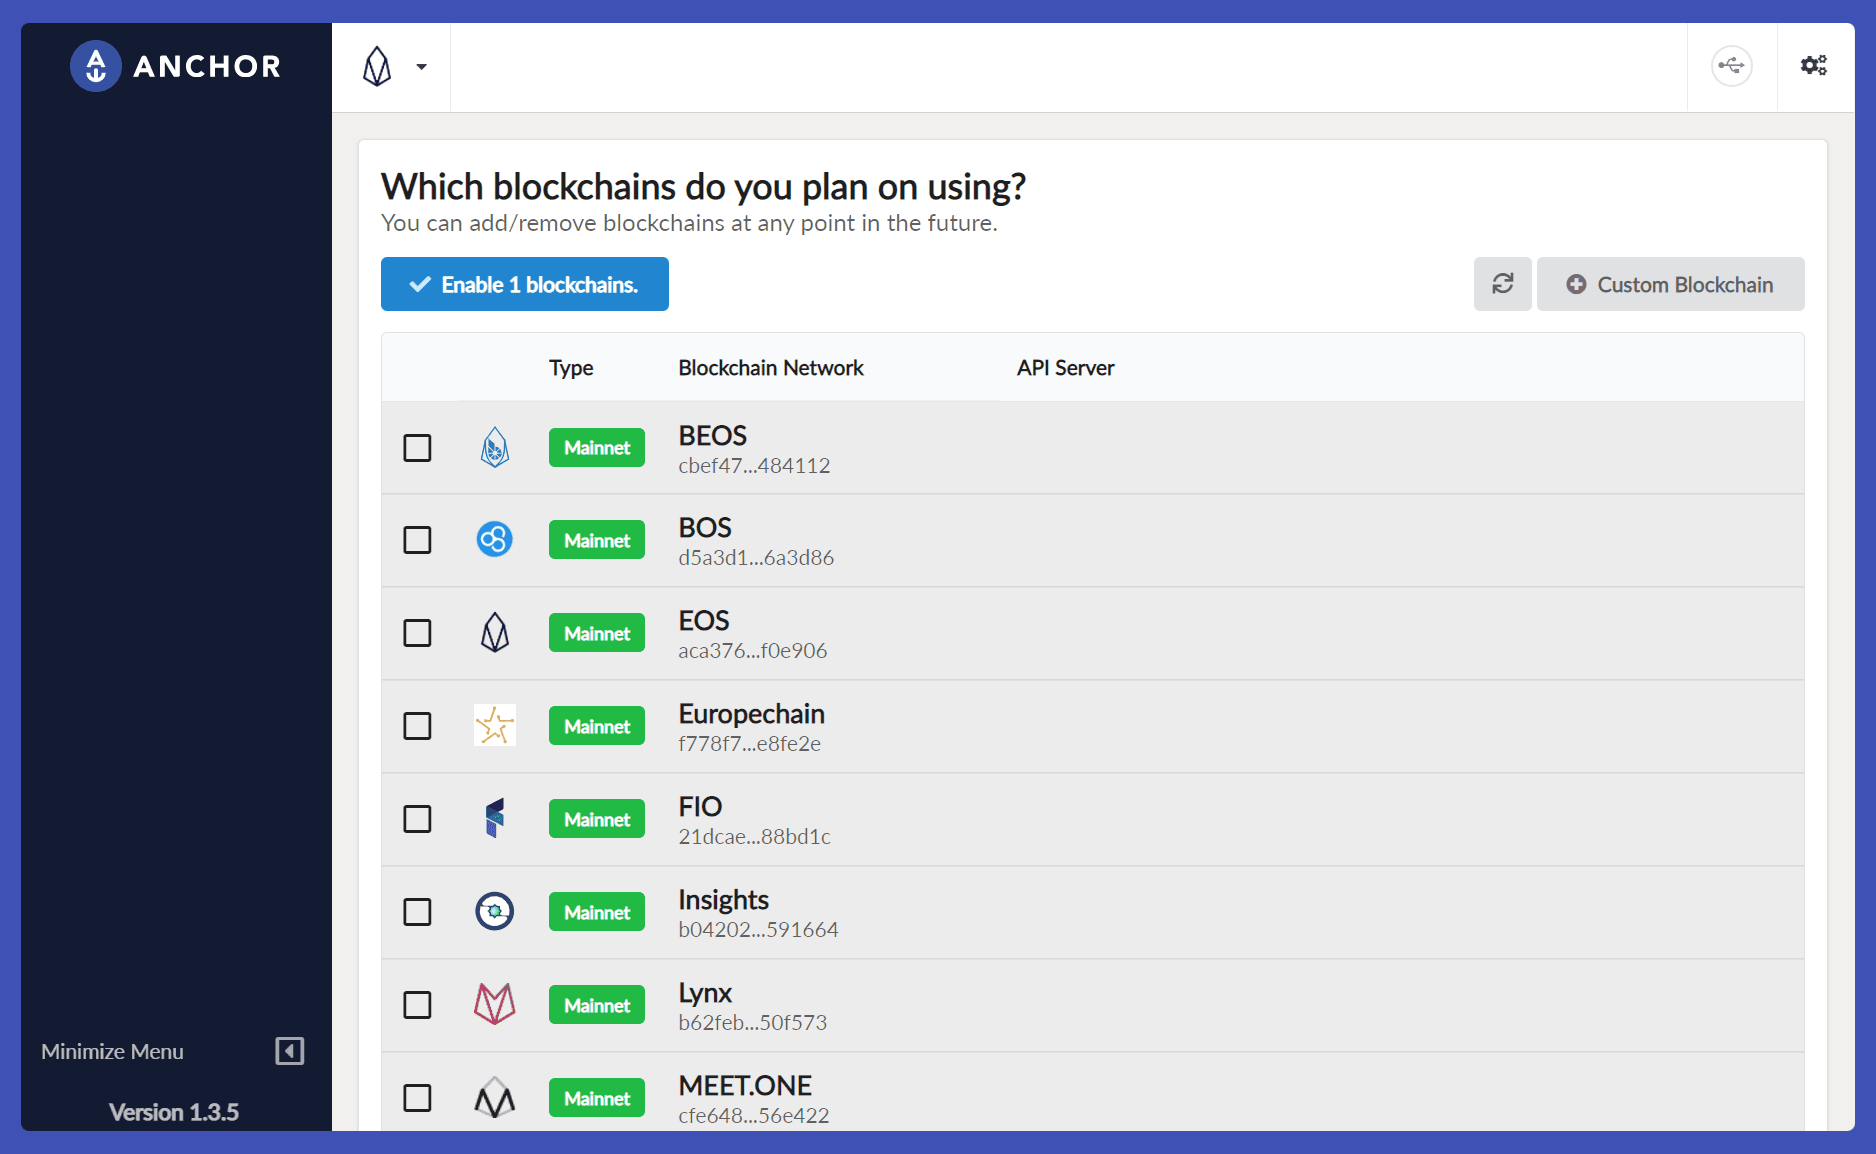Click the Mainnet badge in Insights row

pyautogui.click(x=597, y=912)
